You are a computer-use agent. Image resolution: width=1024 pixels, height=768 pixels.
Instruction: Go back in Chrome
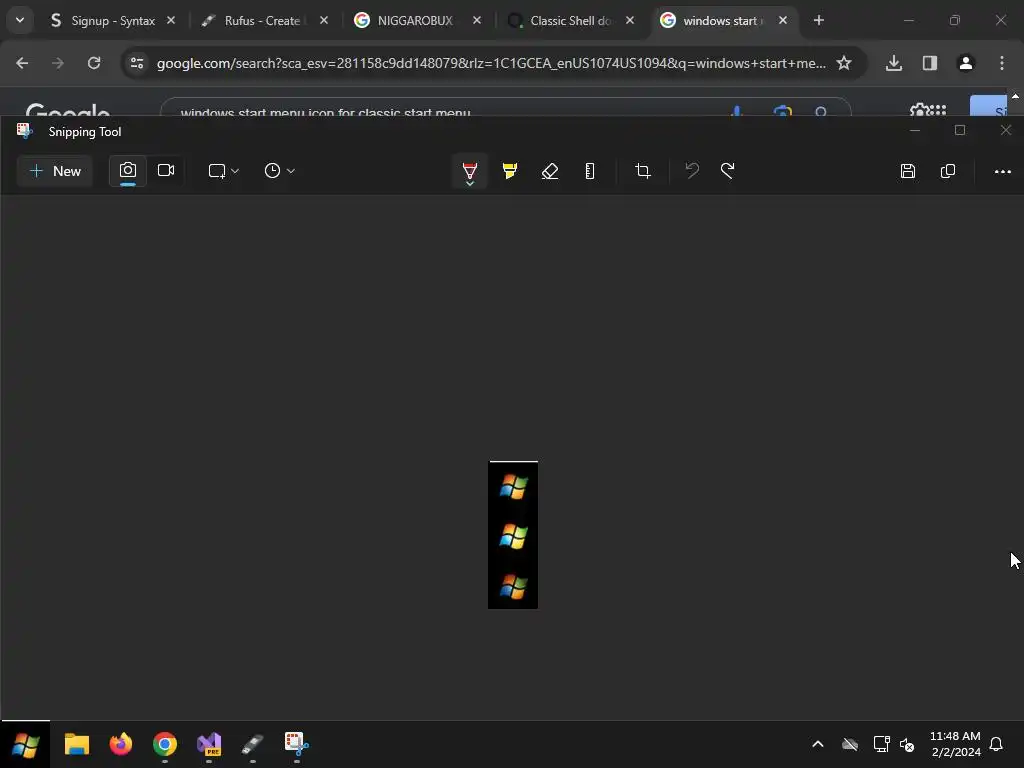tap(22, 63)
